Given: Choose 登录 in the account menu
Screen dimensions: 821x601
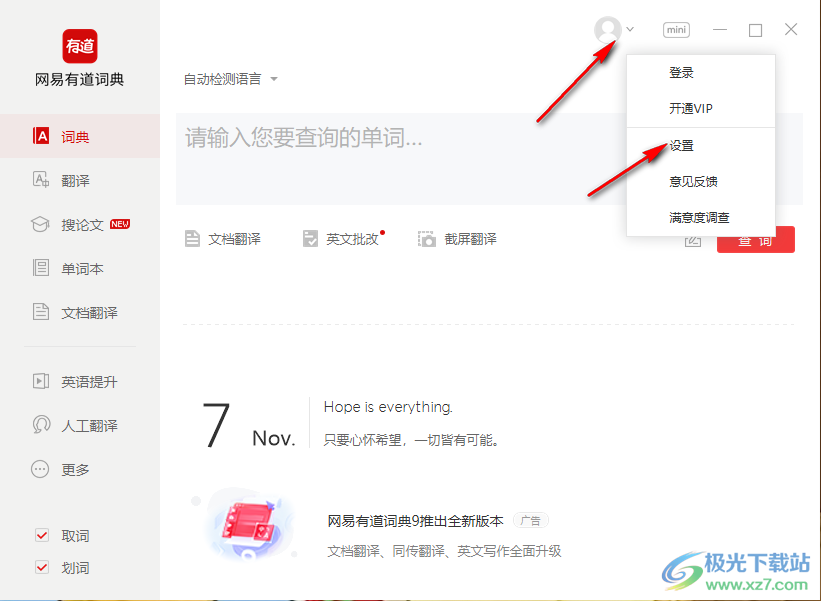Looking at the screenshot, I should click(682, 73).
